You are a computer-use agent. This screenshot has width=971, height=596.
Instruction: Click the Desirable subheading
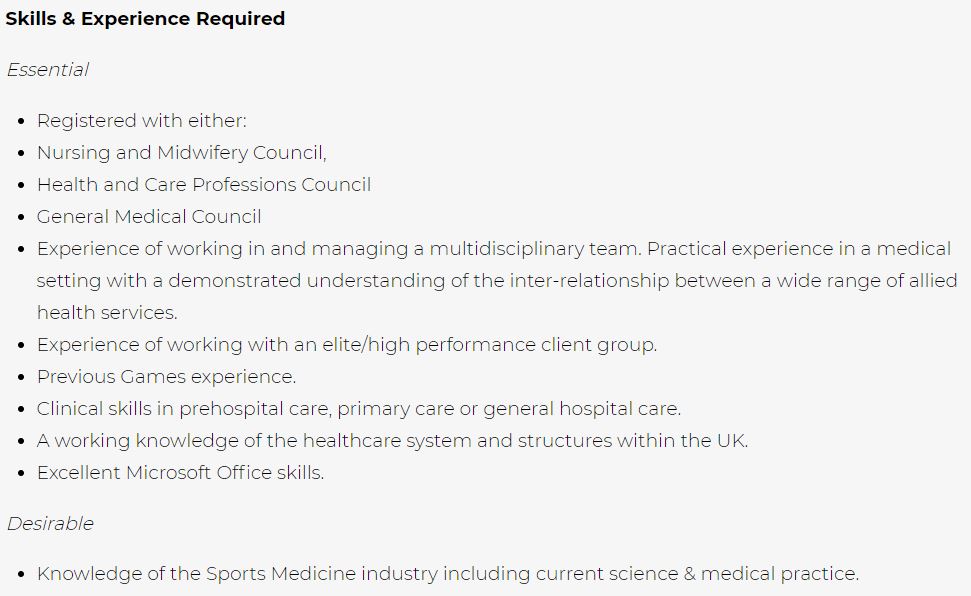[x=50, y=524]
